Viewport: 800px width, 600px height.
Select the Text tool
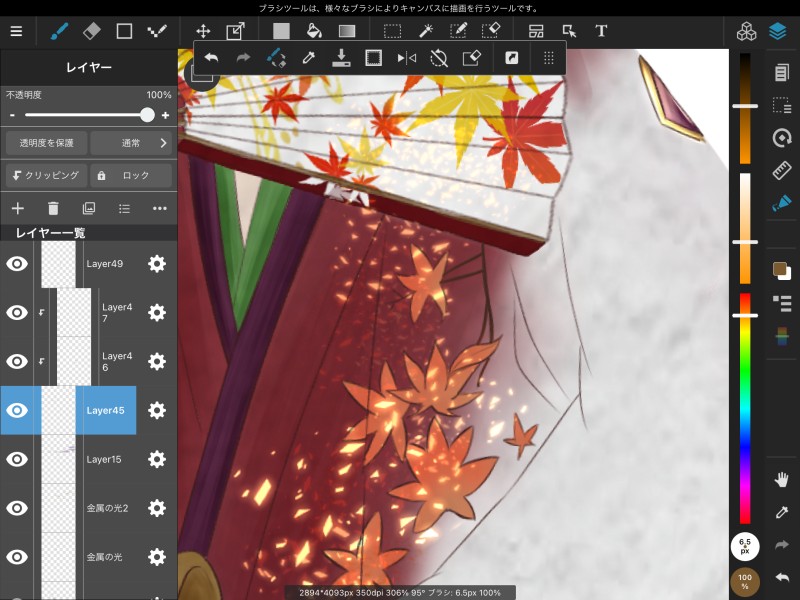[x=602, y=31]
